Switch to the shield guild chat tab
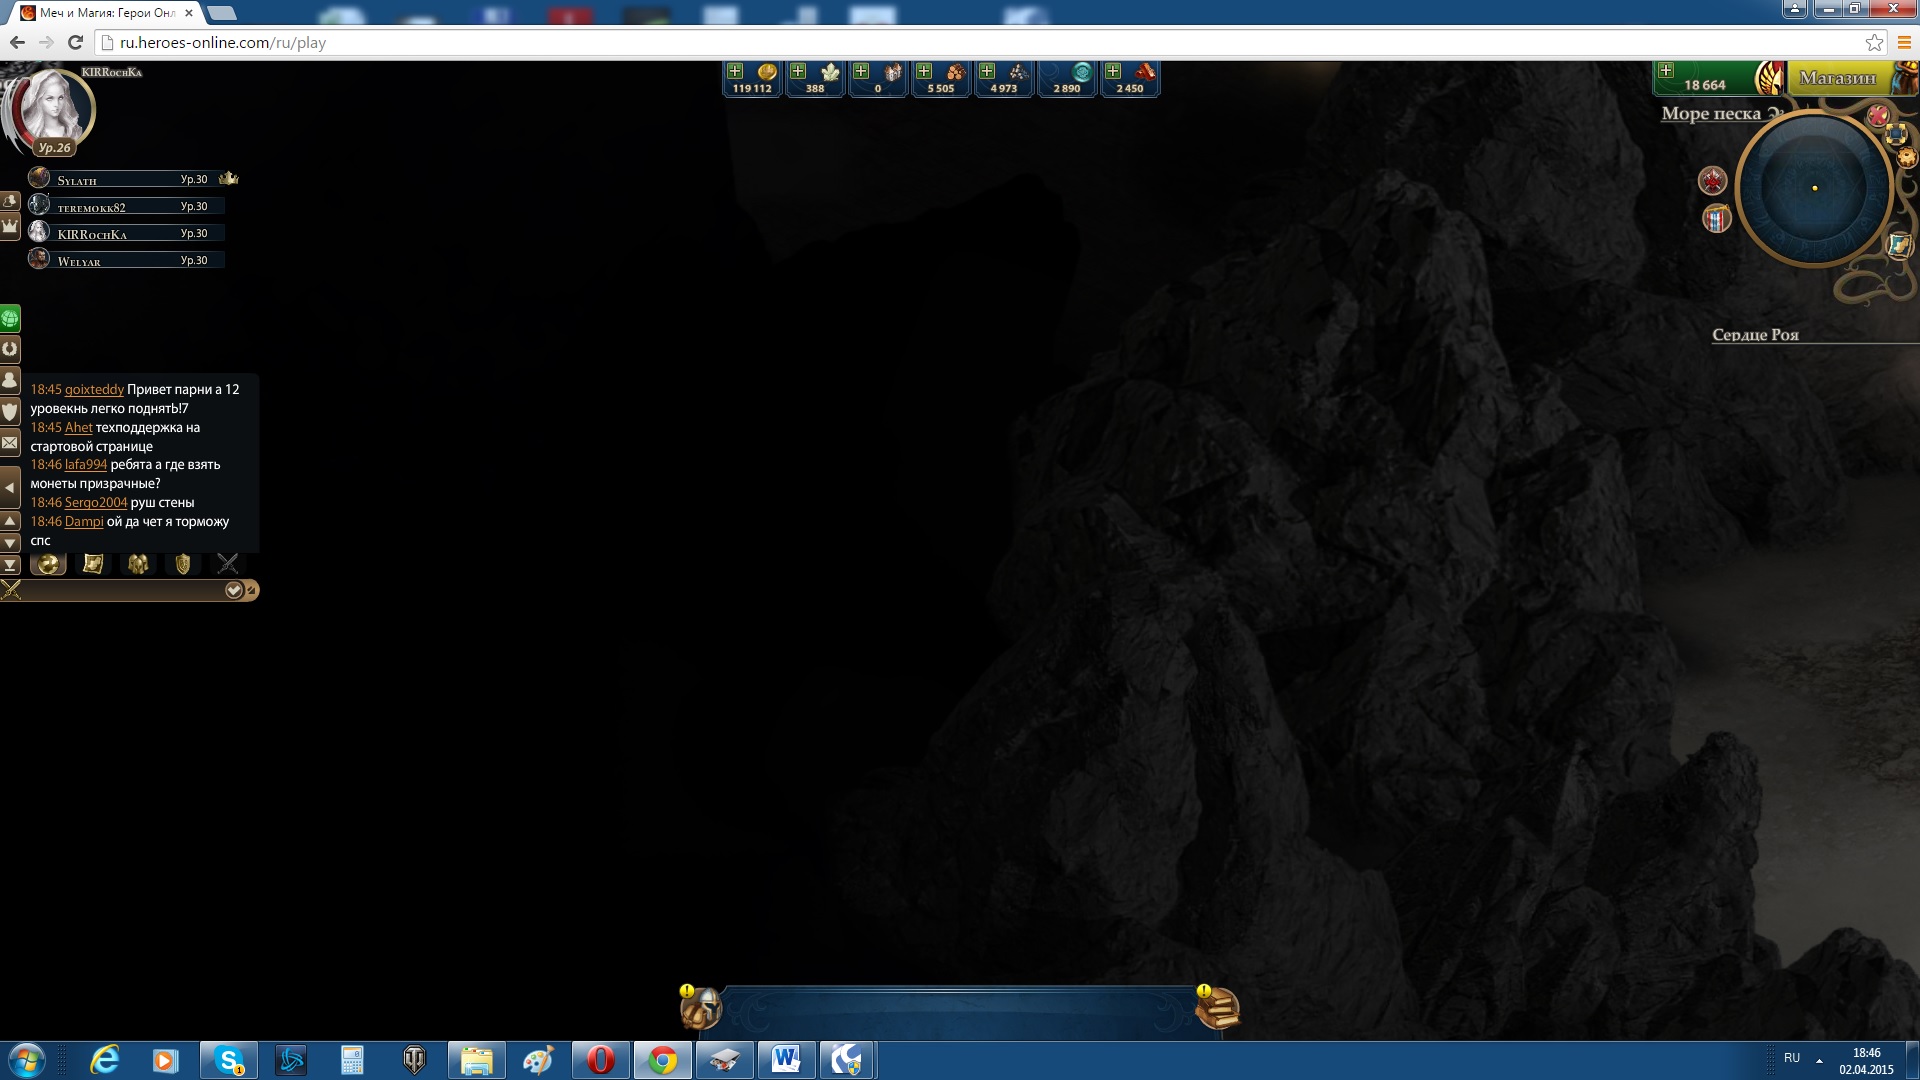 tap(183, 564)
